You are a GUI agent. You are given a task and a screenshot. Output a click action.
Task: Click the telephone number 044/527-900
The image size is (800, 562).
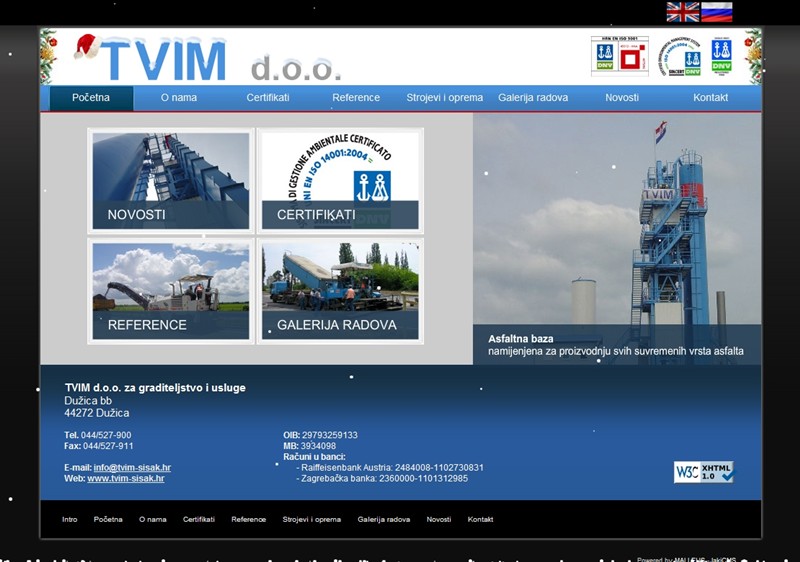pyautogui.click(x=106, y=435)
